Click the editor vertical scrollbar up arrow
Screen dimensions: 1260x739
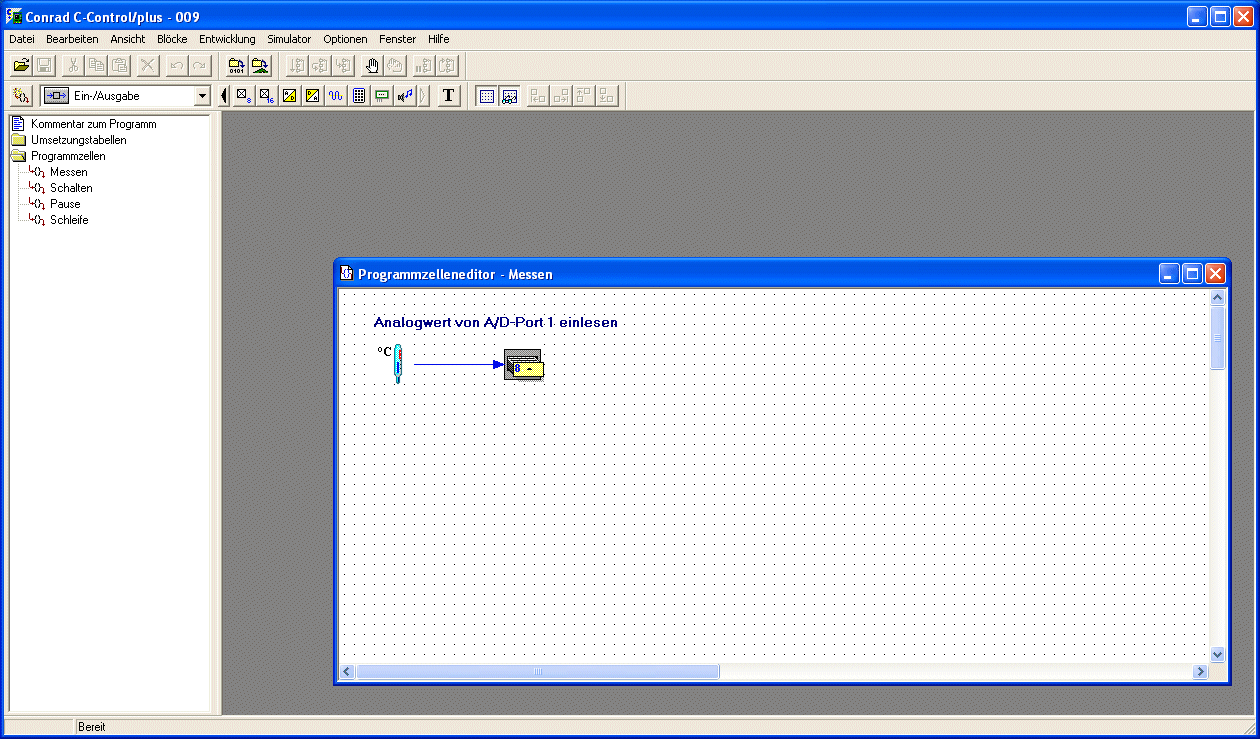coord(1217,298)
